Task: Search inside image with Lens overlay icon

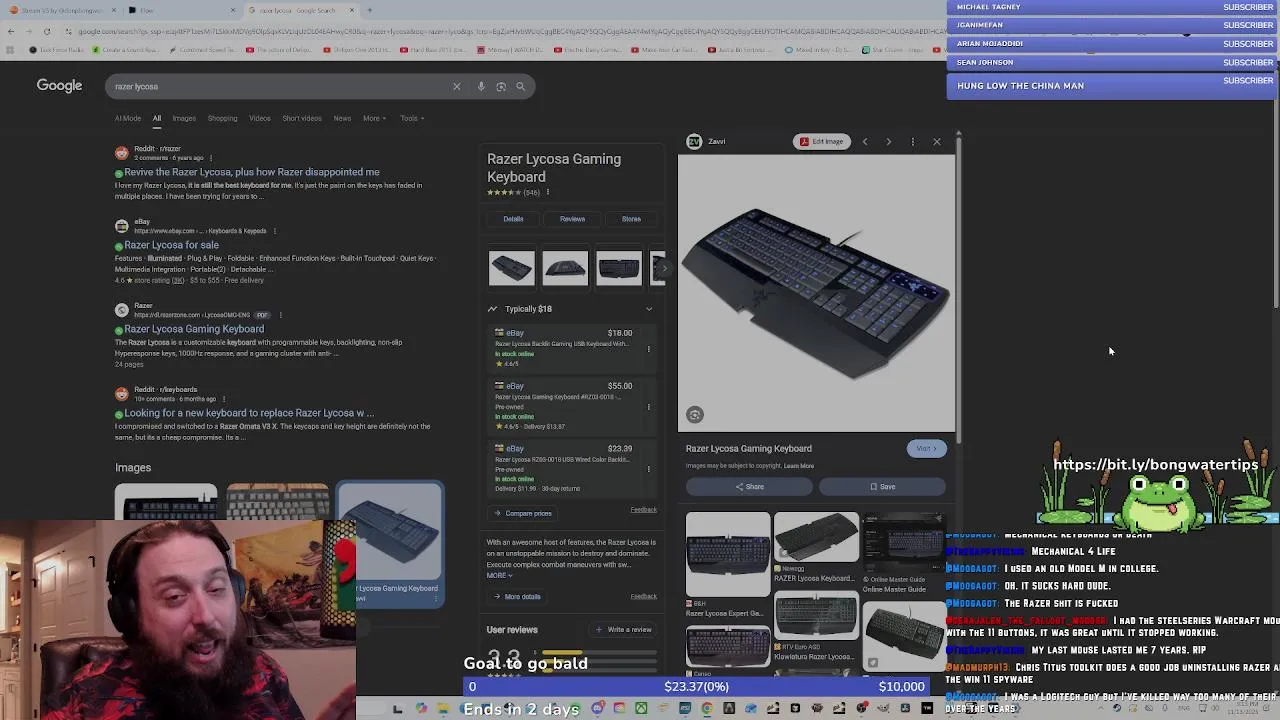Action: [x=695, y=415]
